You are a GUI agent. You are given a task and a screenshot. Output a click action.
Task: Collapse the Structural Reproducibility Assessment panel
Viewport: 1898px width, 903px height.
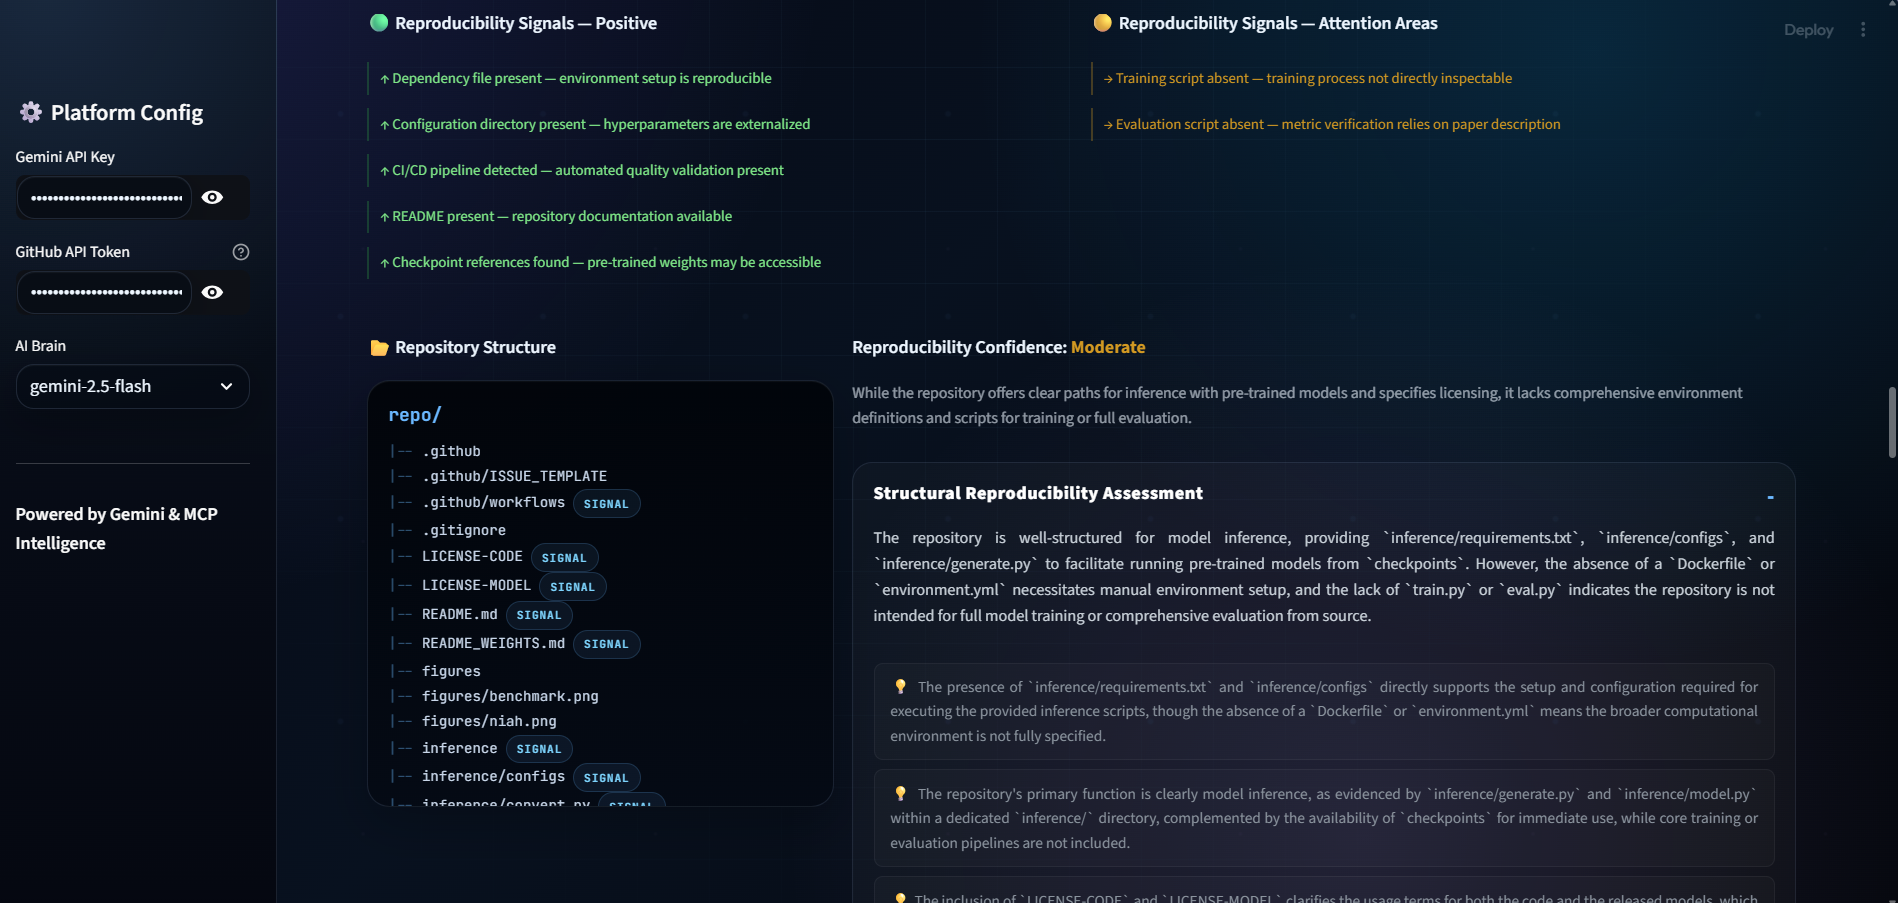(1770, 496)
